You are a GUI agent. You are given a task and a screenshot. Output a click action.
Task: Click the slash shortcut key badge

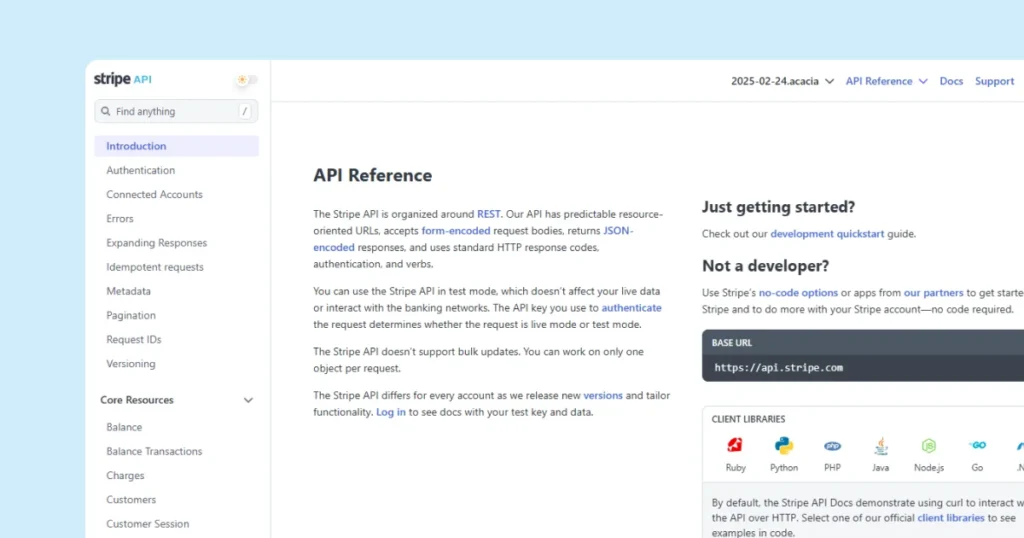[x=245, y=112]
